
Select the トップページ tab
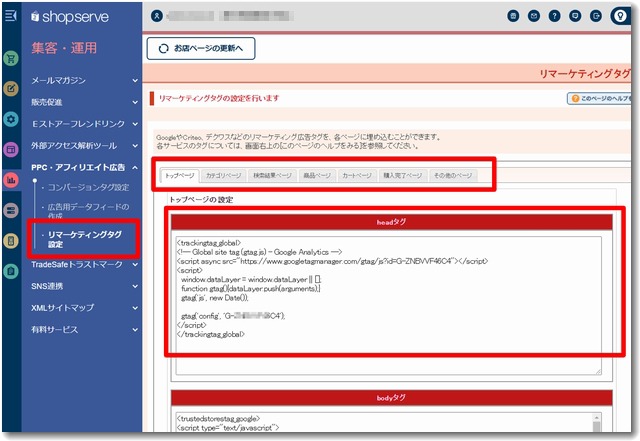pyautogui.click(x=180, y=176)
